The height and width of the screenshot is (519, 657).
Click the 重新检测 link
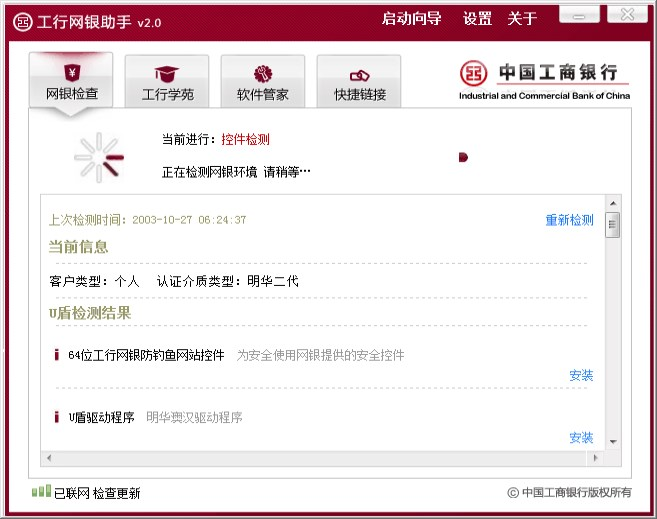[569, 220]
